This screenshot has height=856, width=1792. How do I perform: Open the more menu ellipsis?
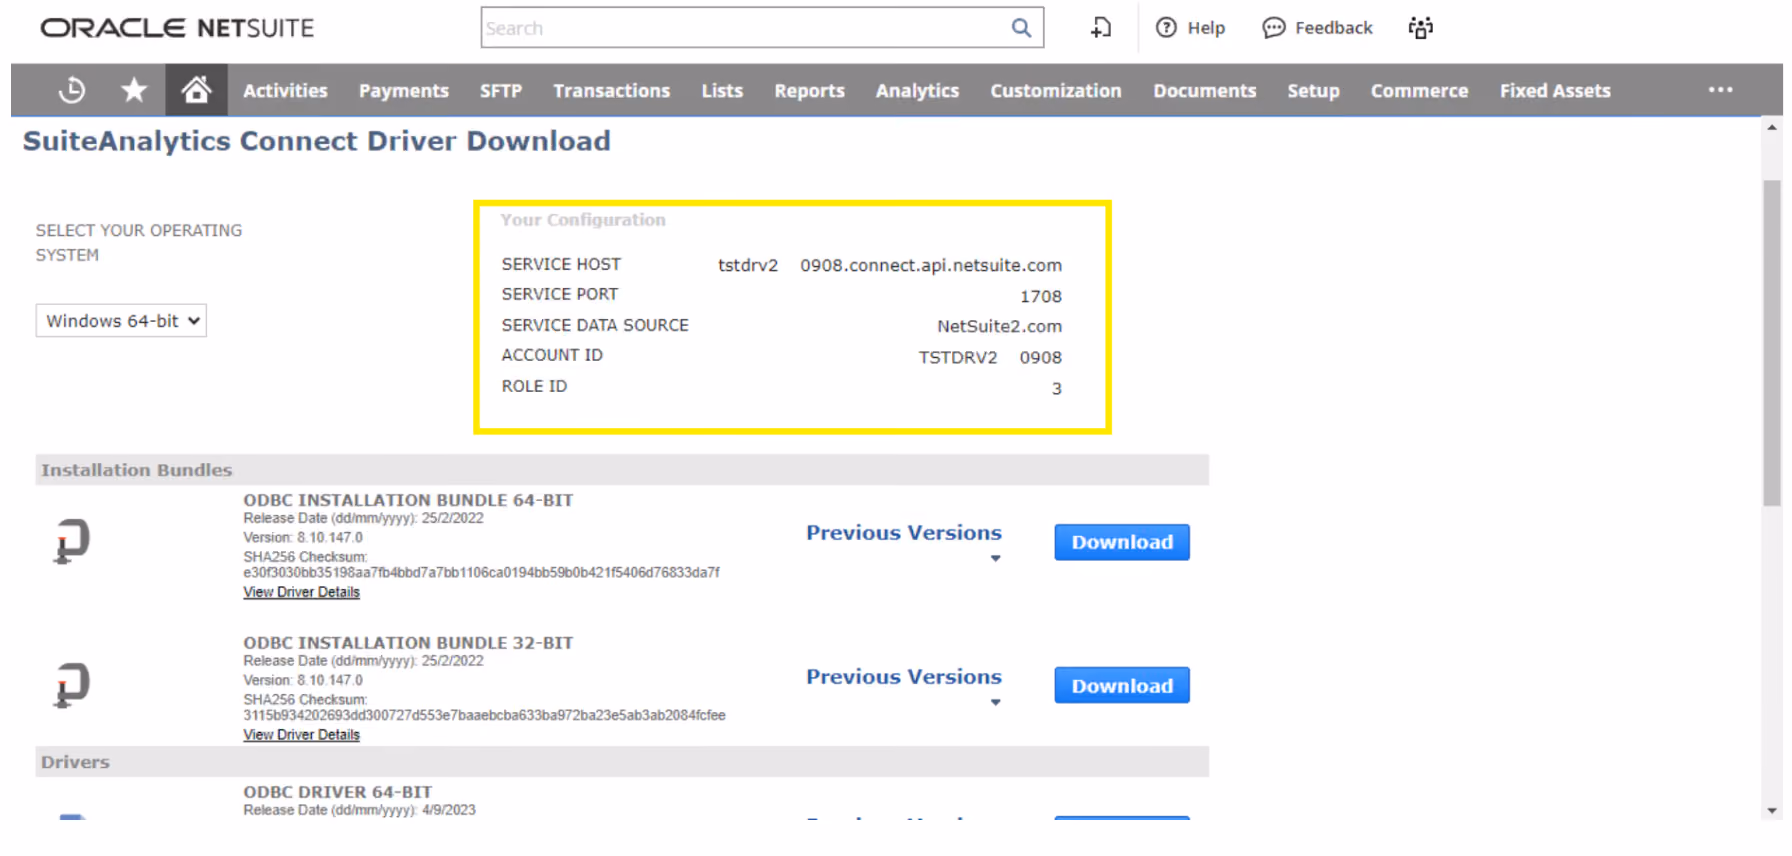(1720, 90)
